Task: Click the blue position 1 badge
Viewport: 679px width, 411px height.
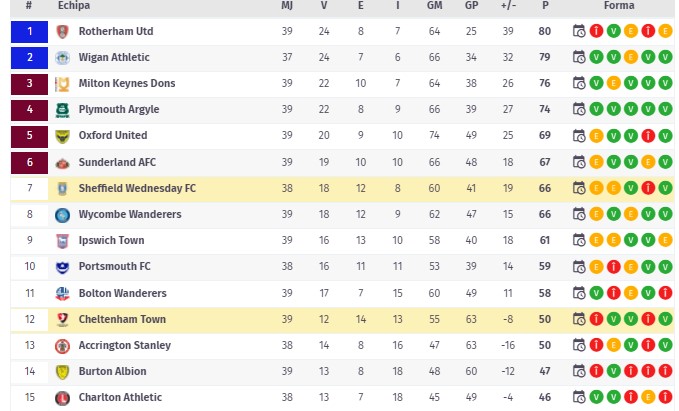Action: pos(29,31)
